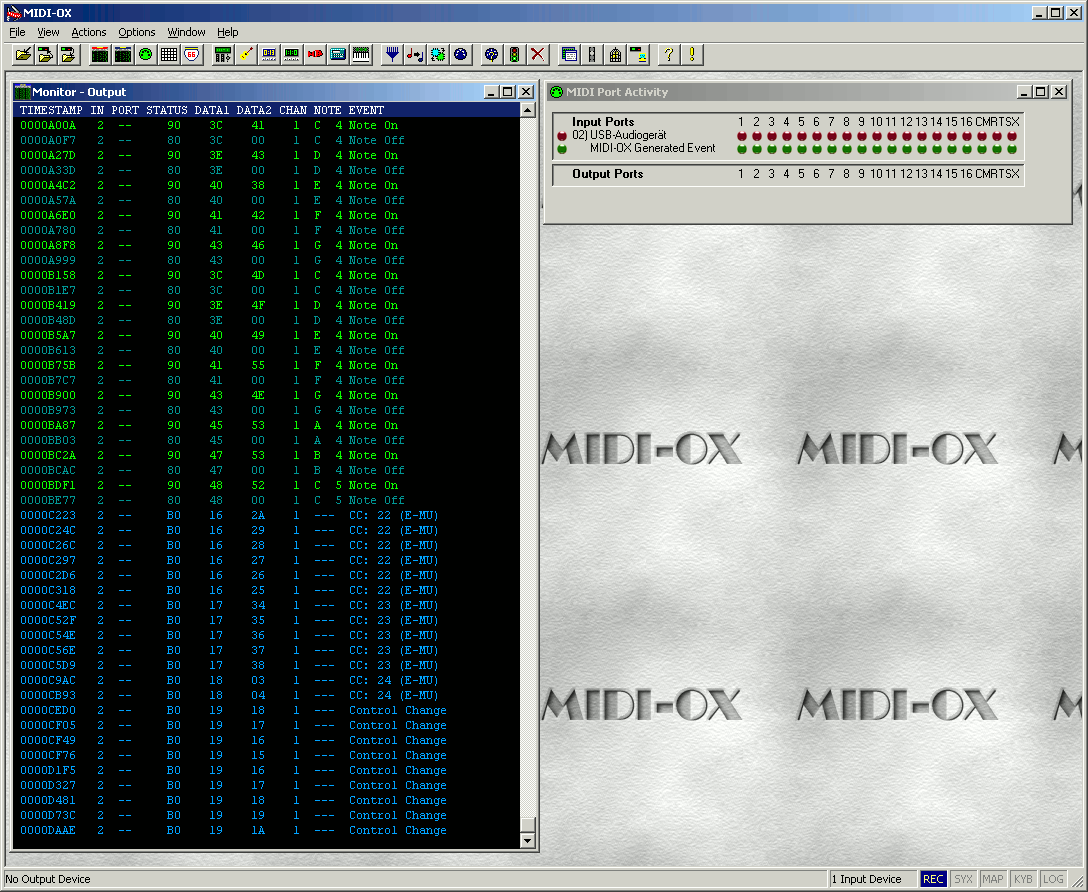The width and height of the screenshot is (1088, 892).
Task: Open the Window menu
Action: [x=186, y=32]
